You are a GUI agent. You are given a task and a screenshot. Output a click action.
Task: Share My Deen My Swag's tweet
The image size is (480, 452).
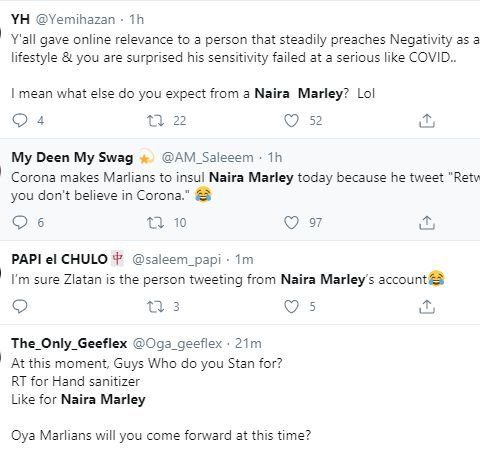click(427, 223)
